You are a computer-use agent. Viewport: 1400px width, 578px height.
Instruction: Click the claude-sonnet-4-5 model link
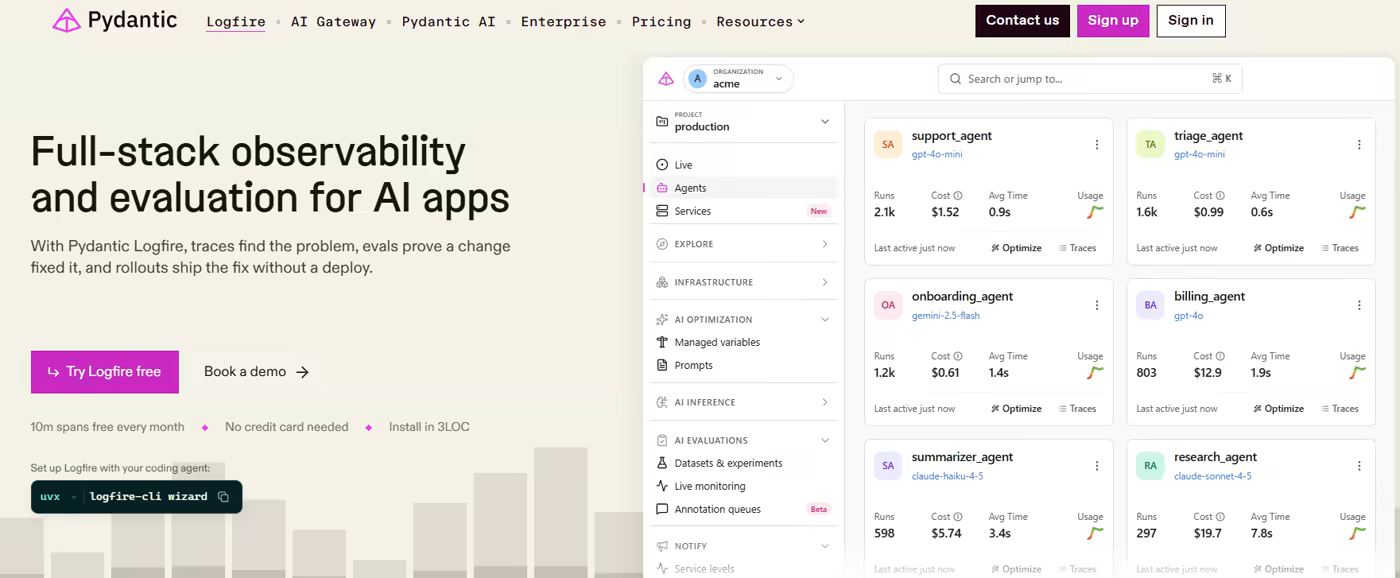click(x=1213, y=476)
